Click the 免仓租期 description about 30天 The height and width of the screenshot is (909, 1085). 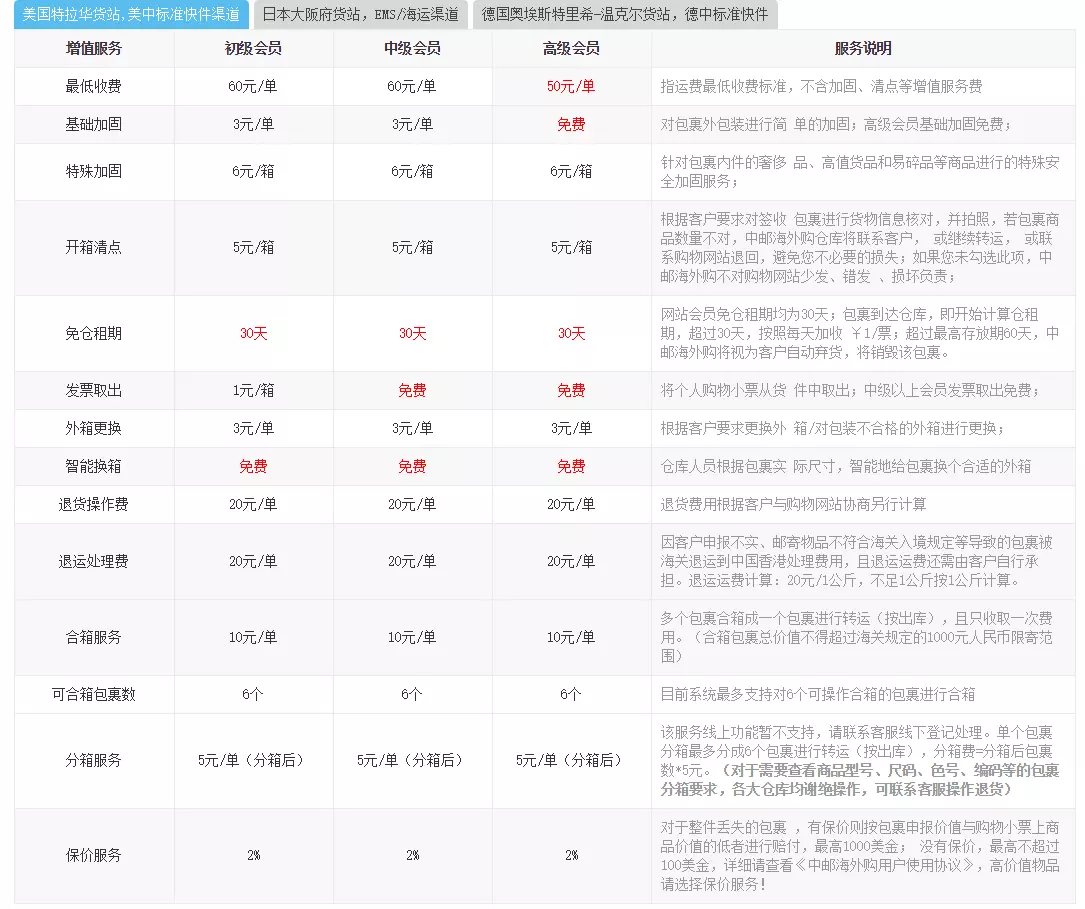pyautogui.click(x=859, y=333)
